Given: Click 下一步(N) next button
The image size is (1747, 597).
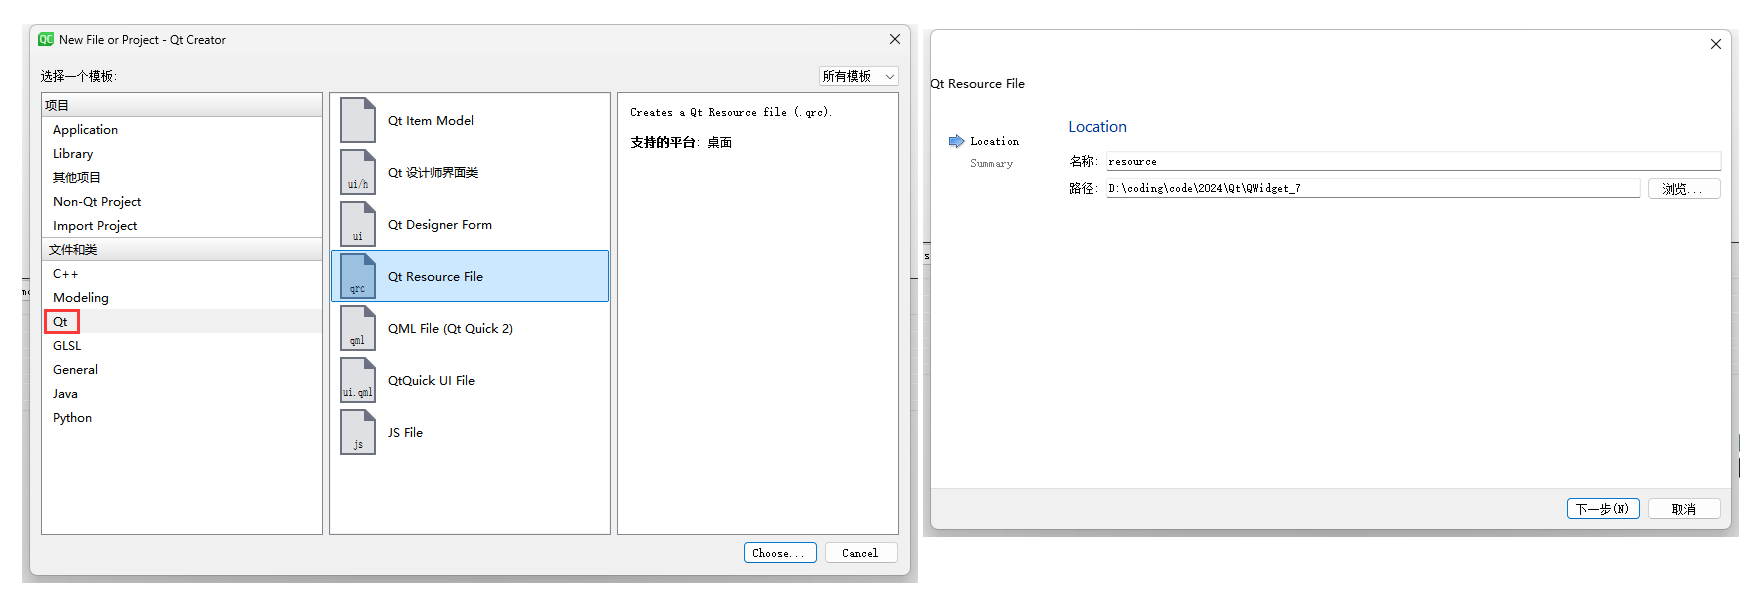Looking at the screenshot, I should pyautogui.click(x=1603, y=509).
